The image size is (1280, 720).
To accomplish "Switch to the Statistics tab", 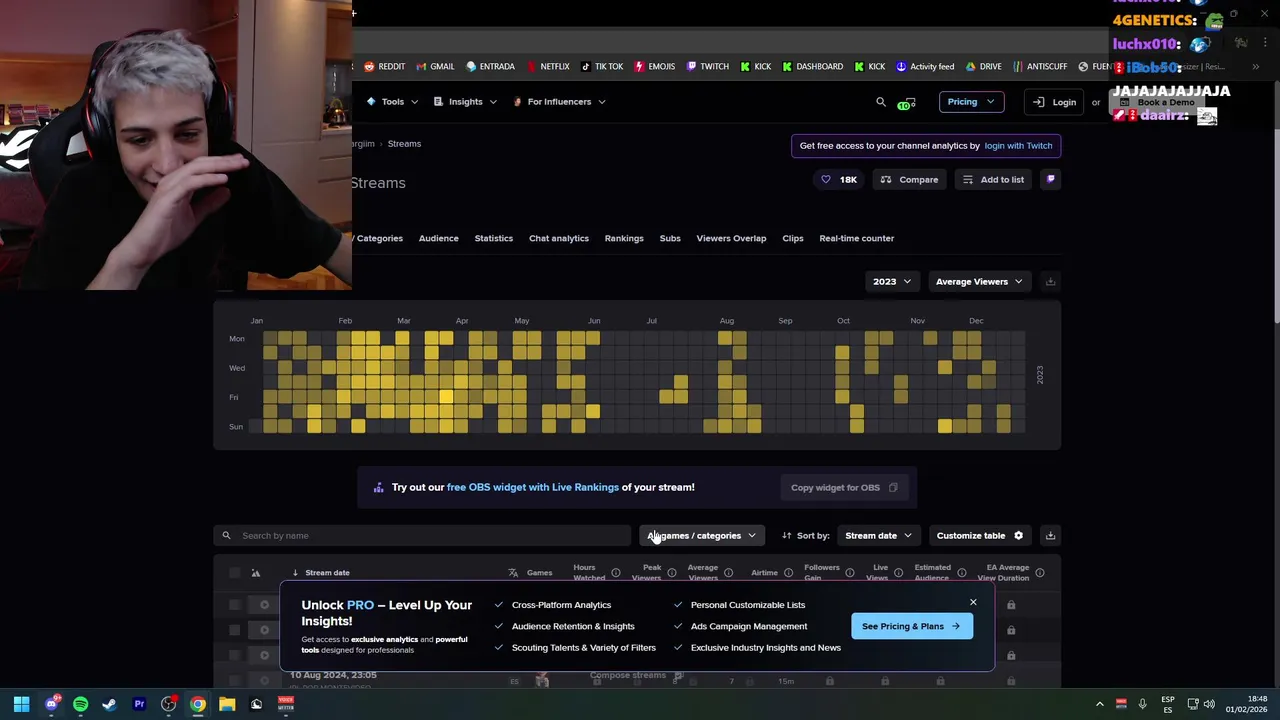I will [x=493, y=239].
